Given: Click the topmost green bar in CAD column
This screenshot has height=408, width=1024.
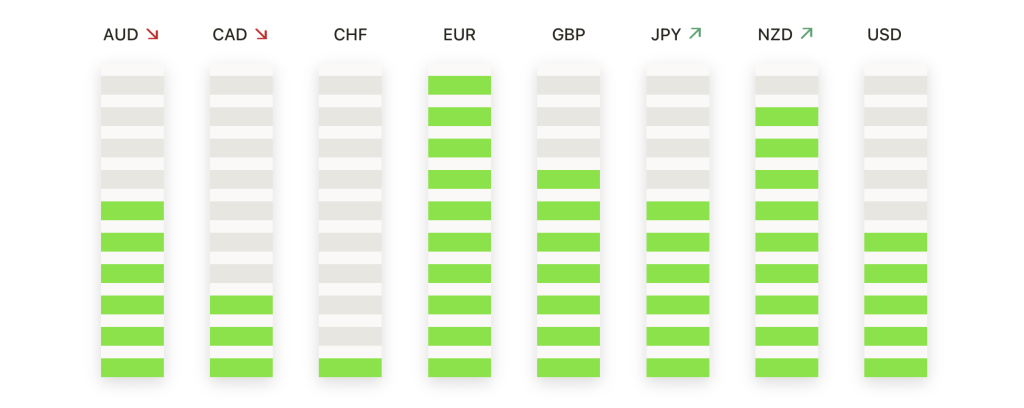Looking at the screenshot, I should pyautogui.click(x=242, y=305).
